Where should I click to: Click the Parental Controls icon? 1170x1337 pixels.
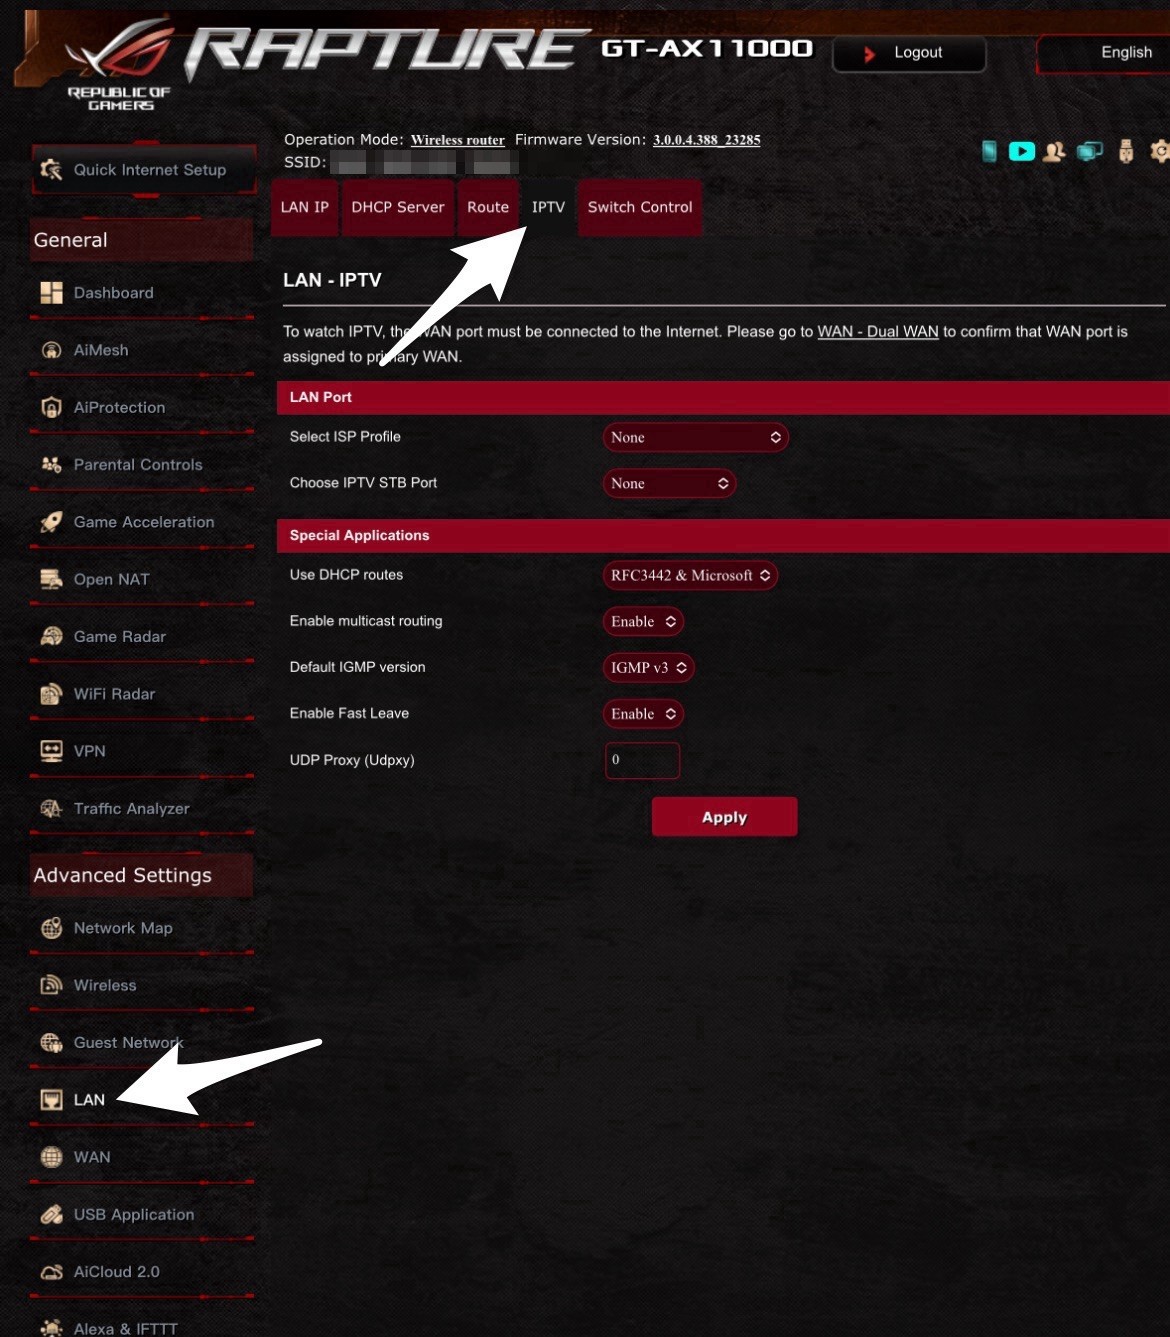[51, 465]
